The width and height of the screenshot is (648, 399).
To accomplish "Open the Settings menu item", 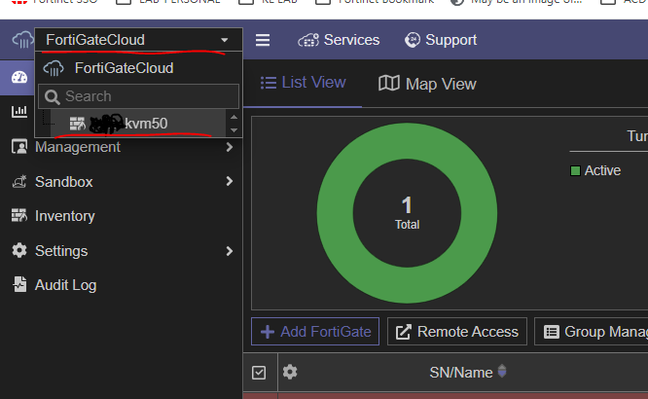I will [61, 251].
